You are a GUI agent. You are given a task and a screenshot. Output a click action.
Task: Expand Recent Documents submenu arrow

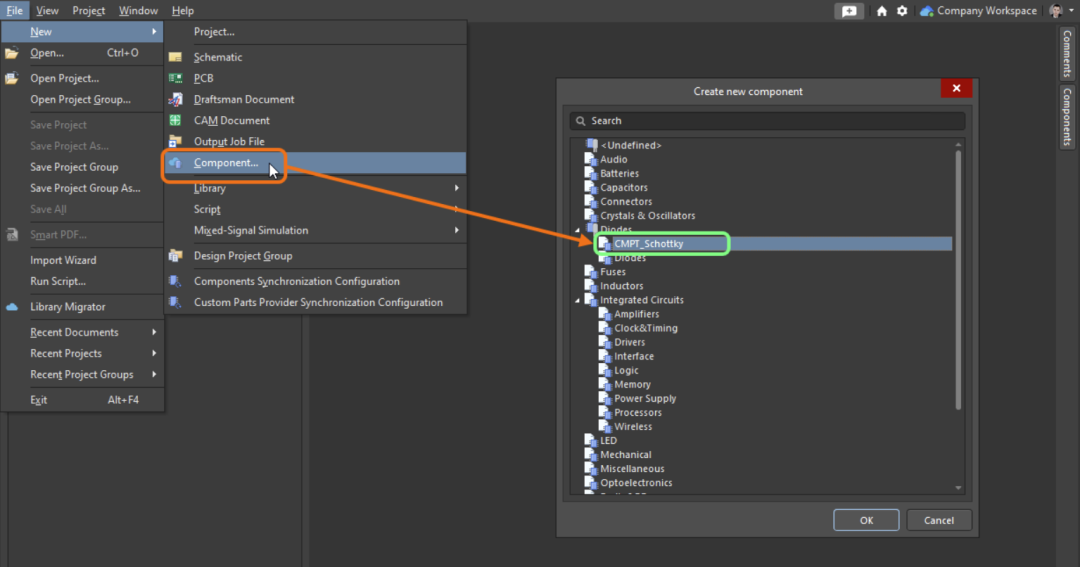pyautogui.click(x=154, y=332)
